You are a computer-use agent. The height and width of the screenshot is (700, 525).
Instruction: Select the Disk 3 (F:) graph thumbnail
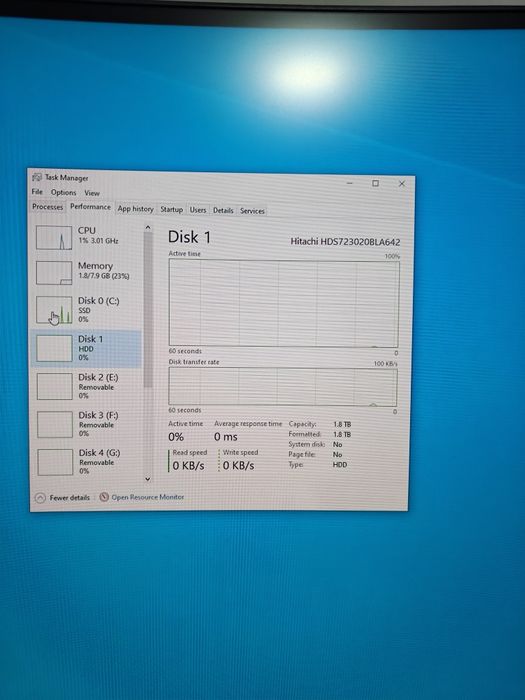55,425
